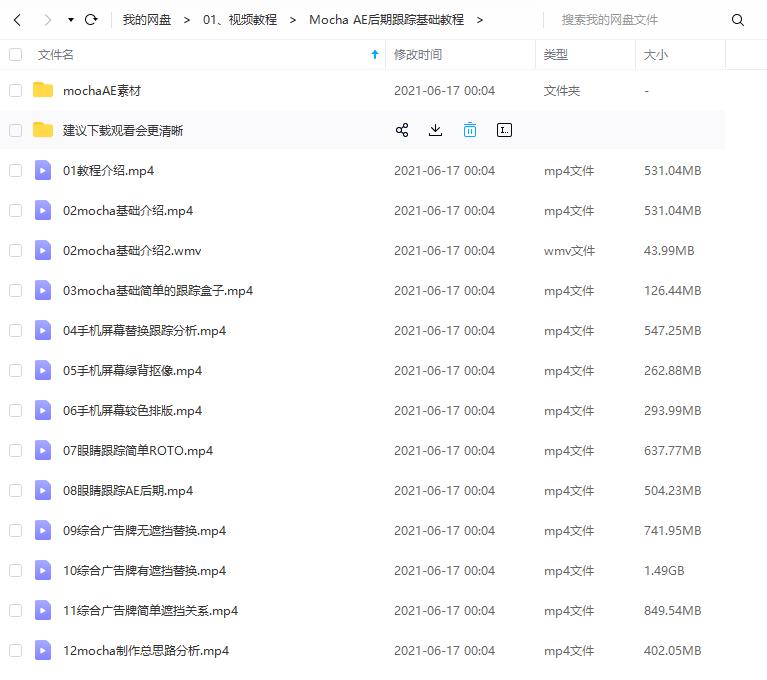Viewport: 767px width, 680px height.
Task: Open the navigation history dropdown arrow
Action: (x=71, y=20)
